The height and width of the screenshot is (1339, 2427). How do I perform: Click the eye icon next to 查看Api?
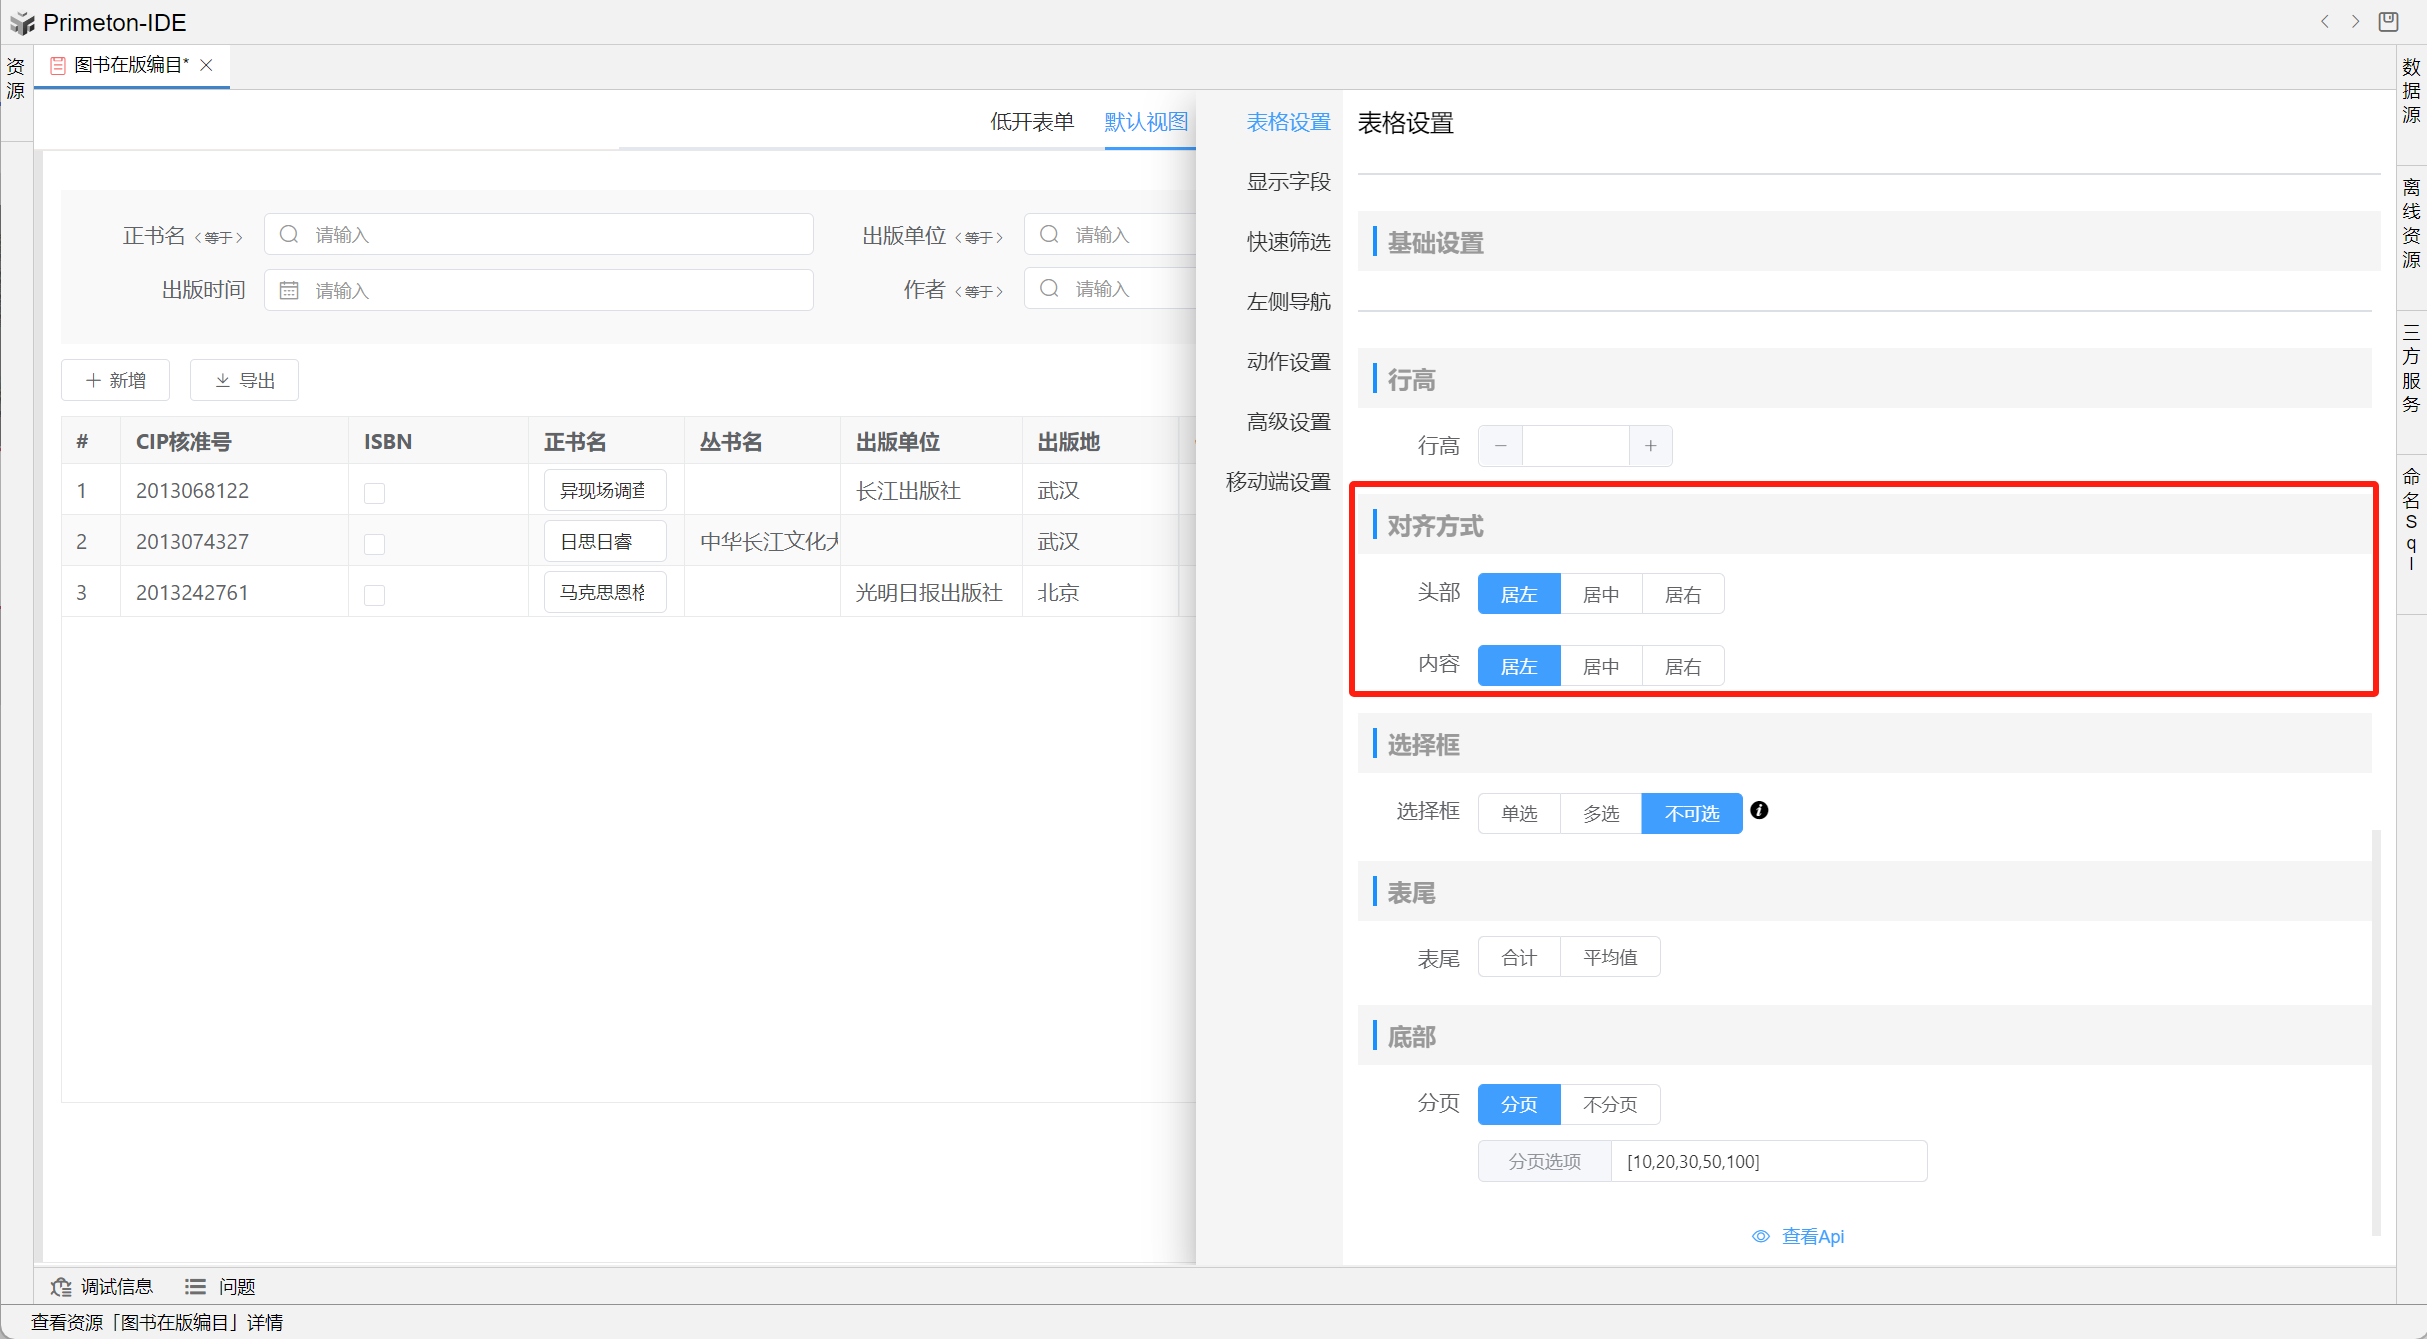[1760, 1237]
